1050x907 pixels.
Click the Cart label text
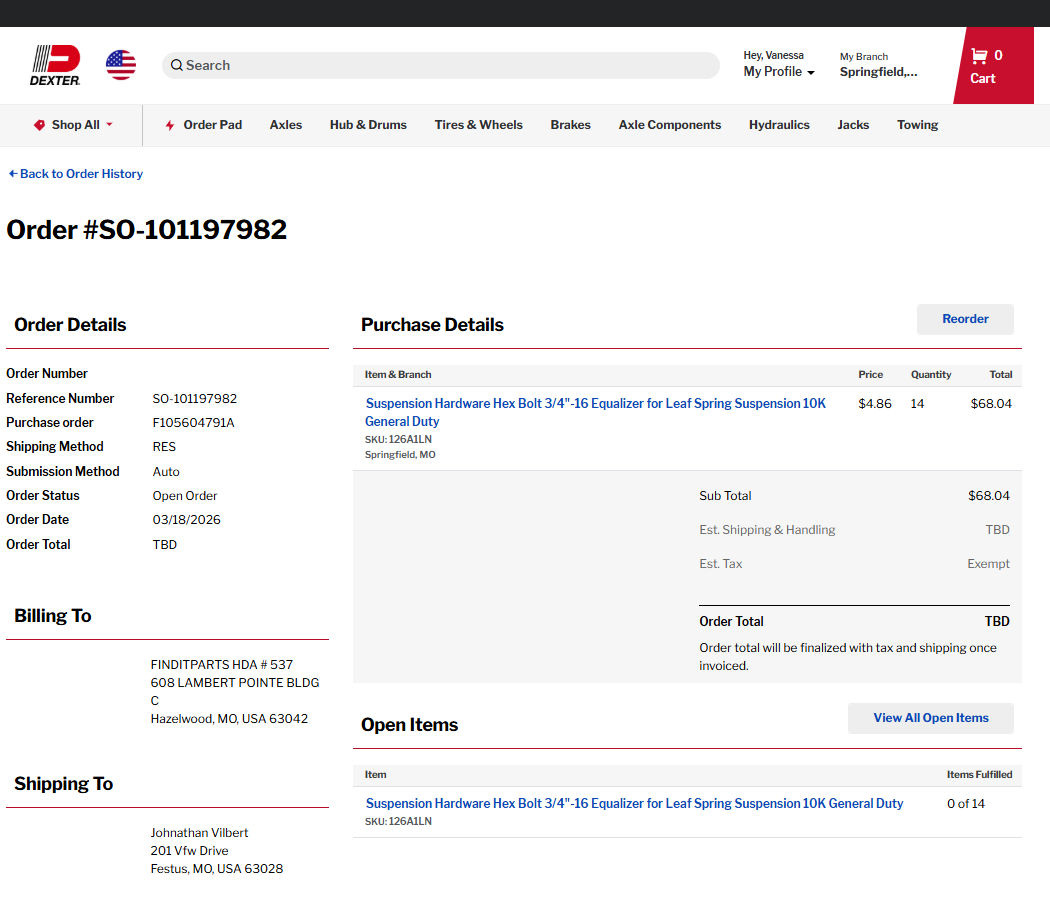[x=982, y=78]
